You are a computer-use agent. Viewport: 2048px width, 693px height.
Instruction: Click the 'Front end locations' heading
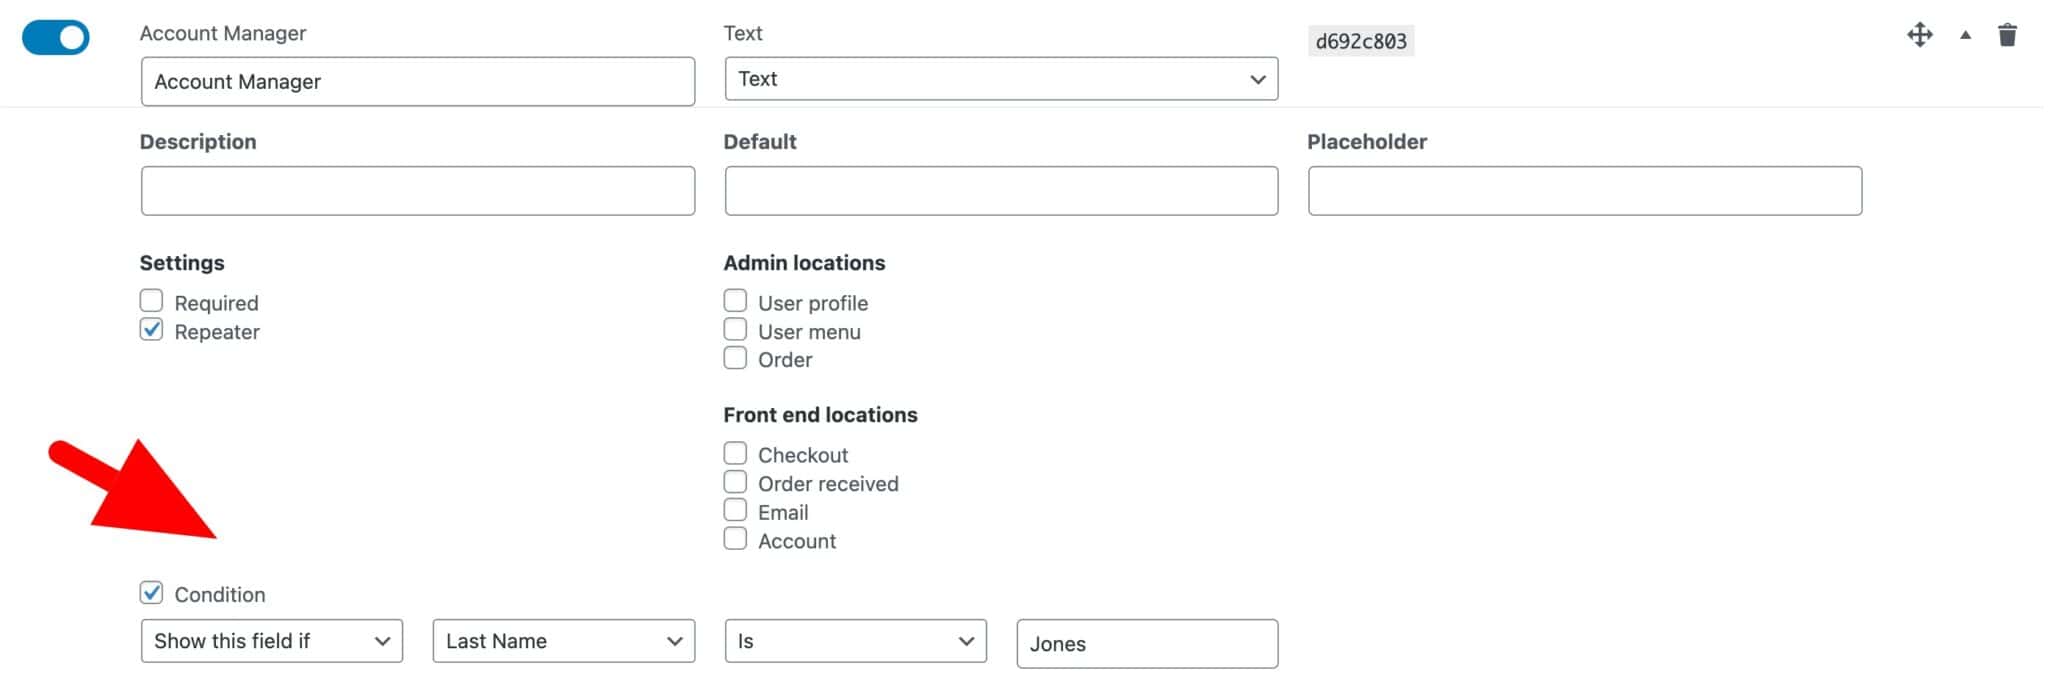tap(820, 415)
